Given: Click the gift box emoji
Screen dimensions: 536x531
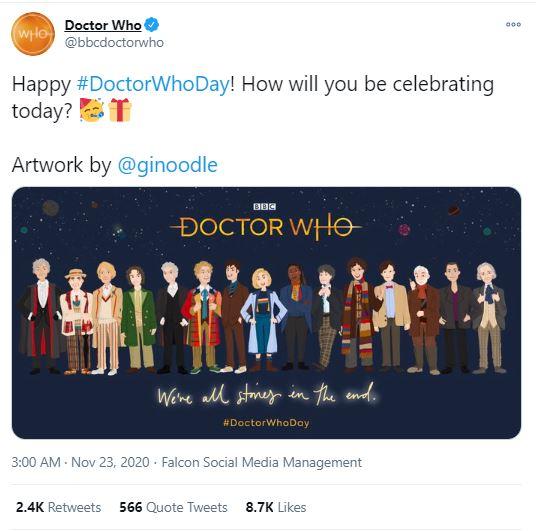Looking at the screenshot, I should (120, 110).
